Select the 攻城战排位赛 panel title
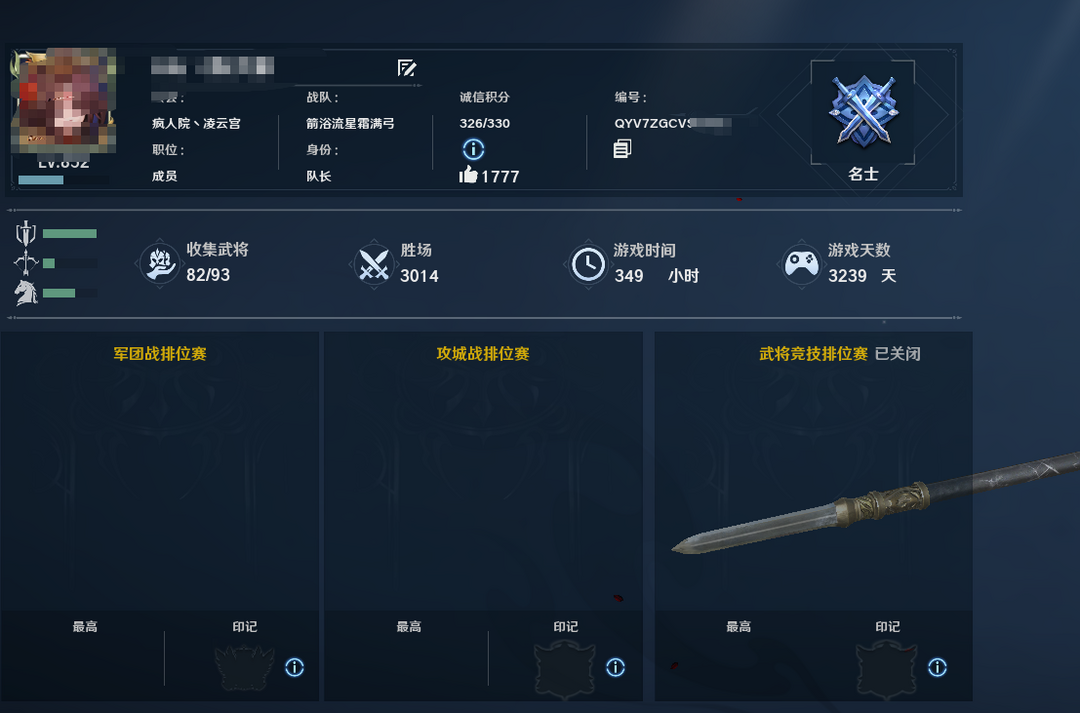Viewport: 1080px width, 713px height. coord(483,353)
